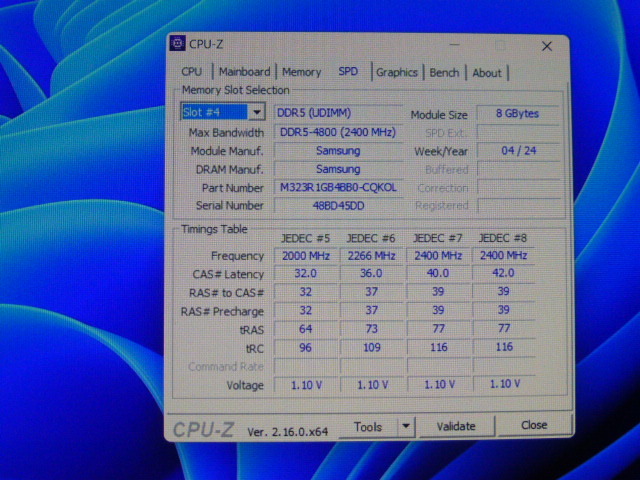
Task: Click the tRC value 96
Action: pos(306,348)
